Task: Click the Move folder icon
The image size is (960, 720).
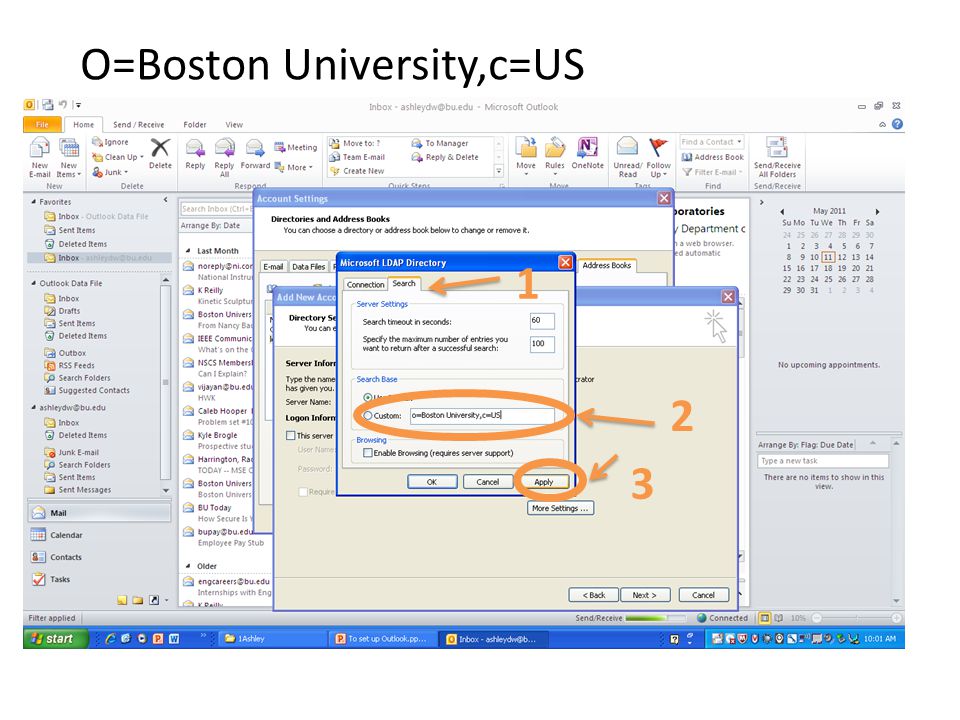Action: (x=525, y=148)
